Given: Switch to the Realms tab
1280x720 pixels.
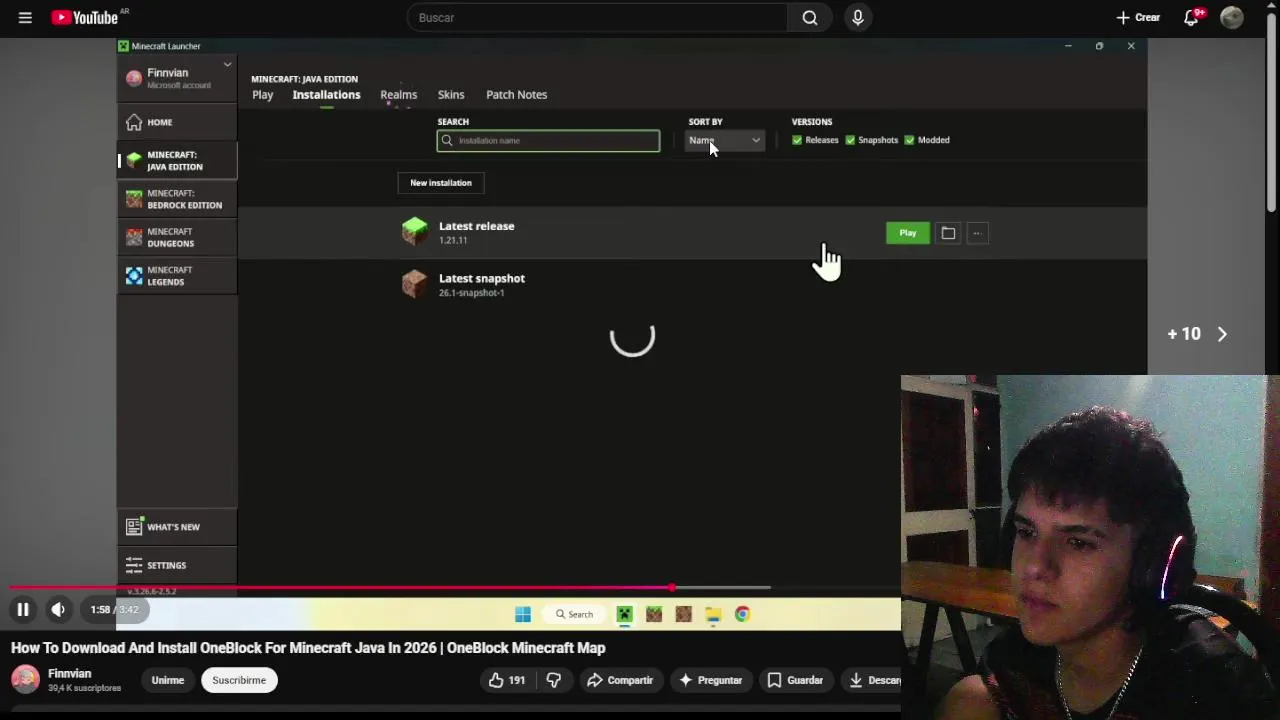Looking at the screenshot, I should coord(398,94).
